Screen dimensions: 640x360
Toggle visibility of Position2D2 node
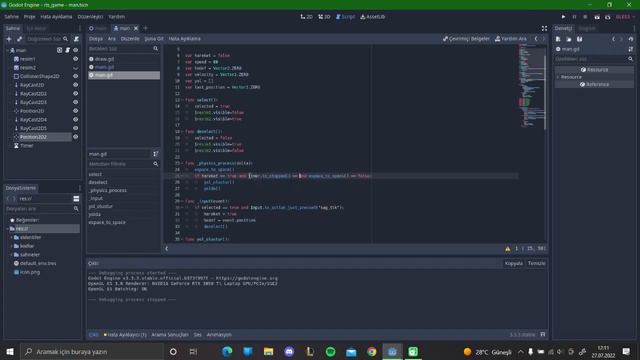(76, 137)
